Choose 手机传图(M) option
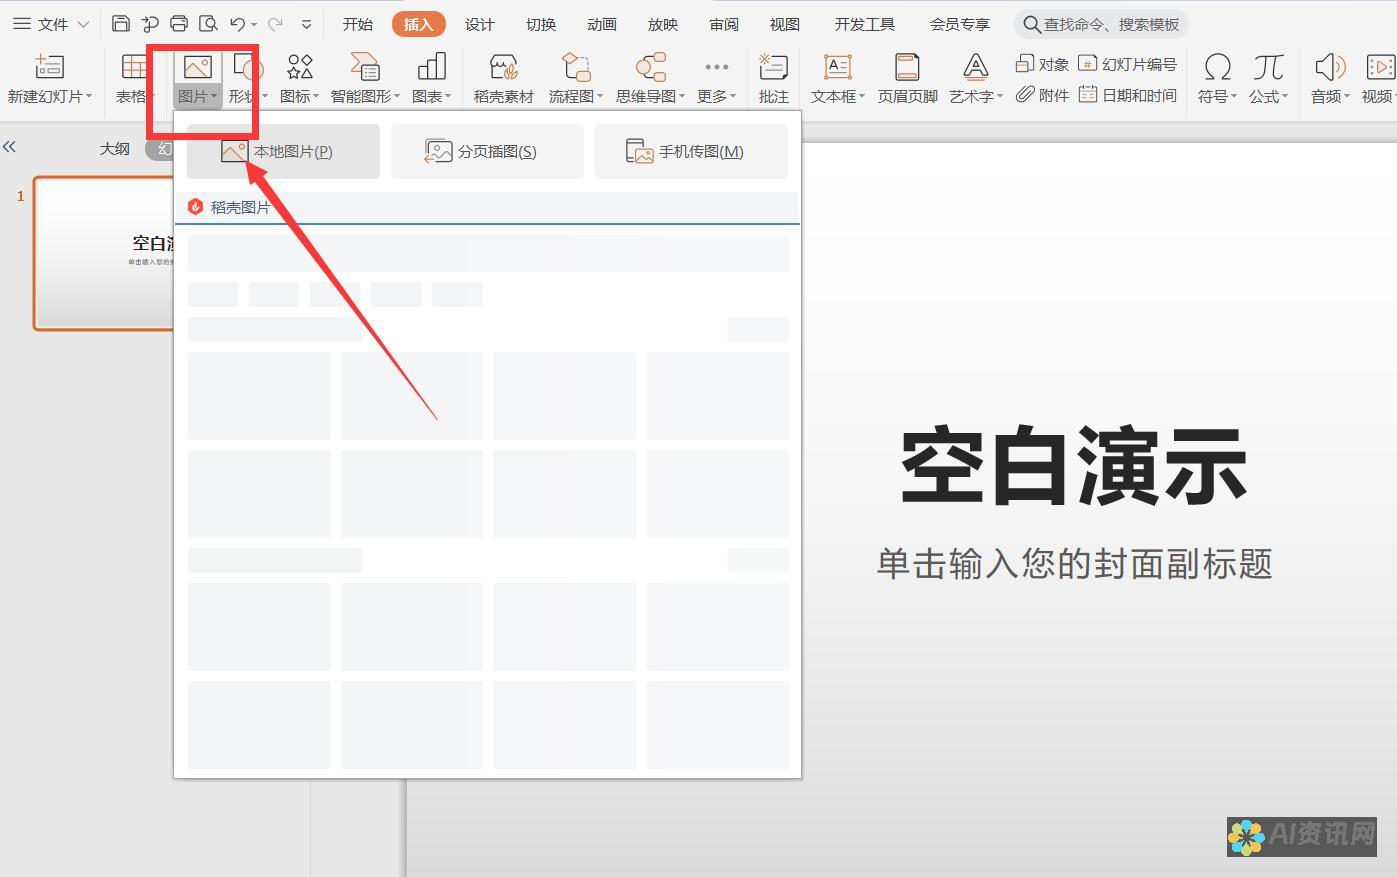 click(691, 151)
